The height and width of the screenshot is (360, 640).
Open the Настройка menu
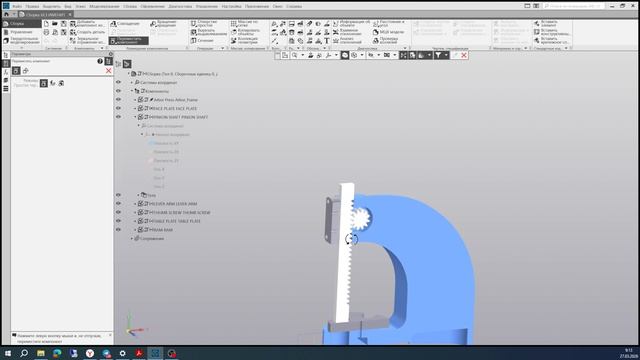[231, 7]
